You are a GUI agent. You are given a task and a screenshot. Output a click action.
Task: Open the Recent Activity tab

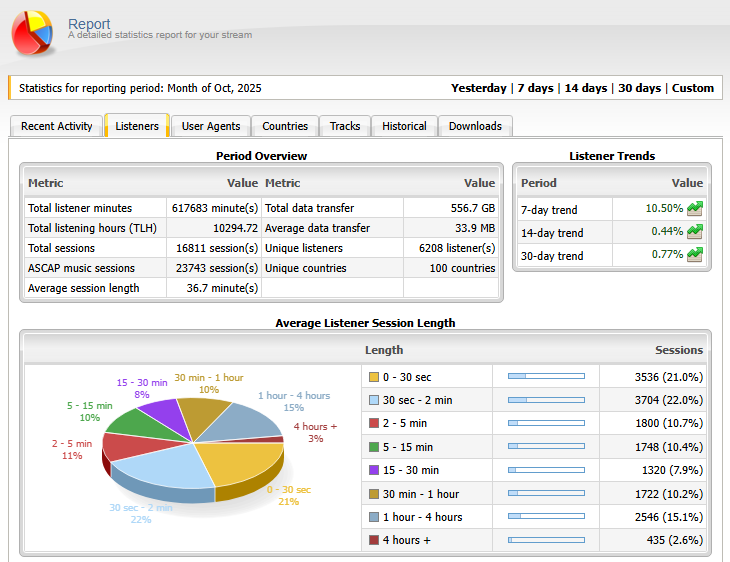coord(57,126)
